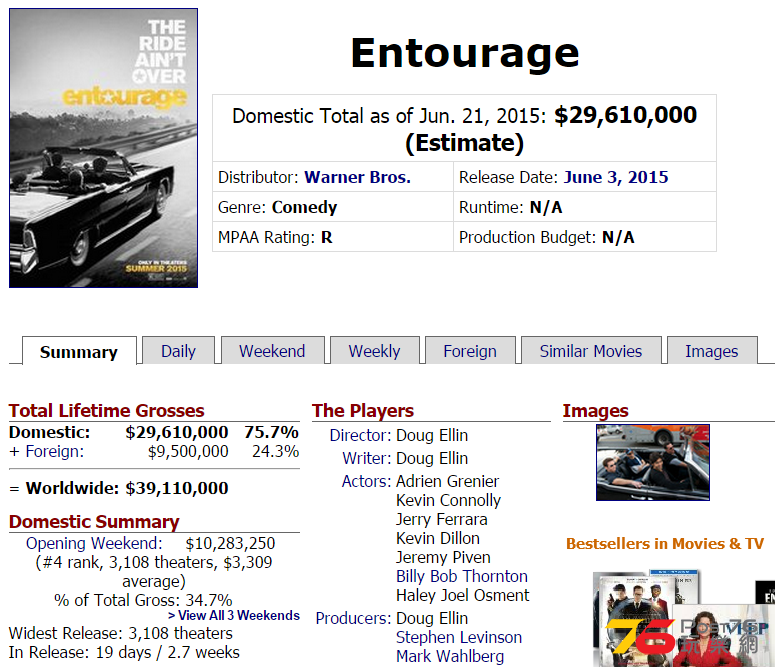
Task: Open the Producers label link
Action: [x=353, y=619]
